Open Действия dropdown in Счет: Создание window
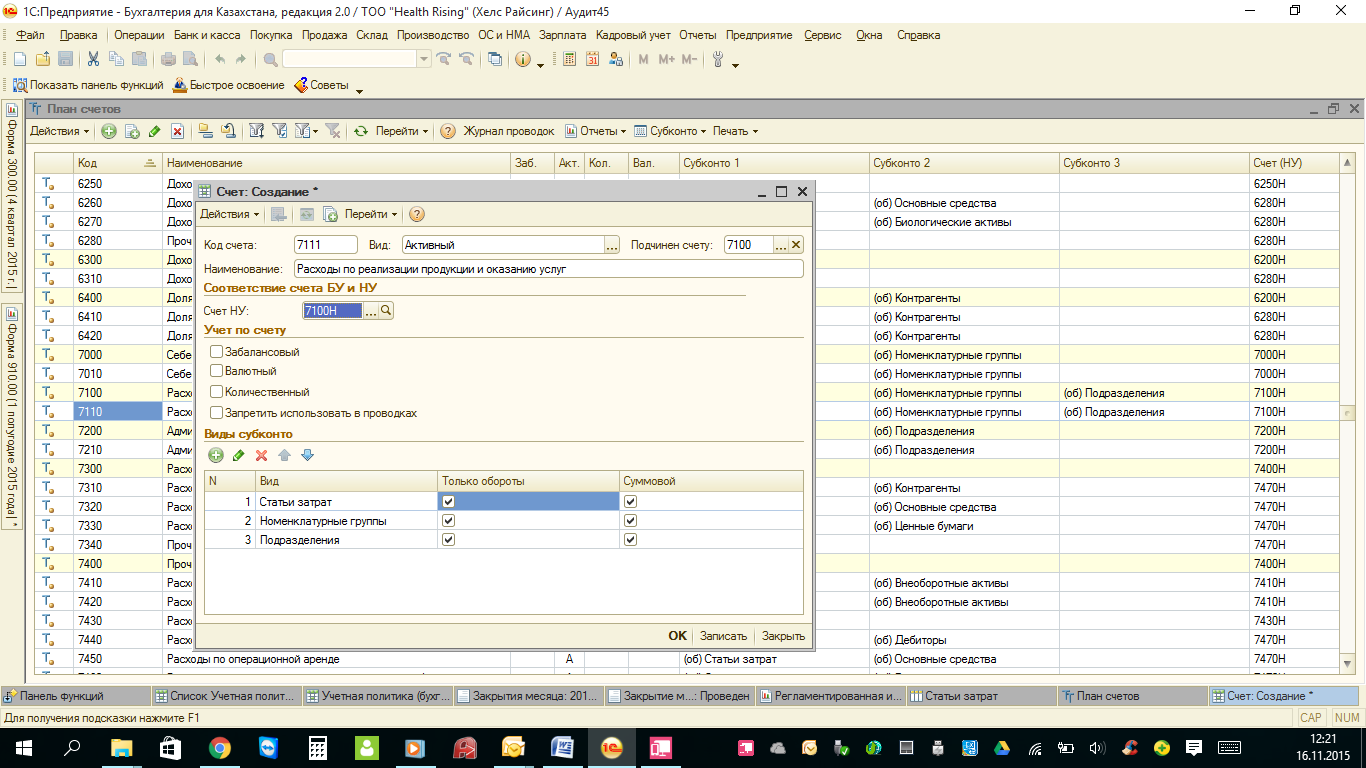The image size is (1366, 768). pos(229,214)
